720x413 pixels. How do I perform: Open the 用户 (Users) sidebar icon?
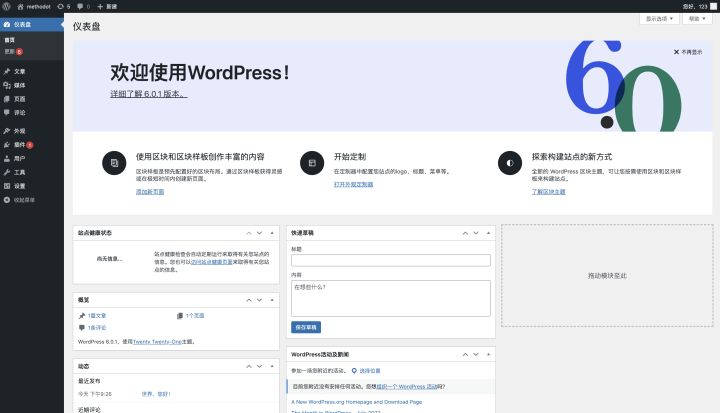coord(7,158)
